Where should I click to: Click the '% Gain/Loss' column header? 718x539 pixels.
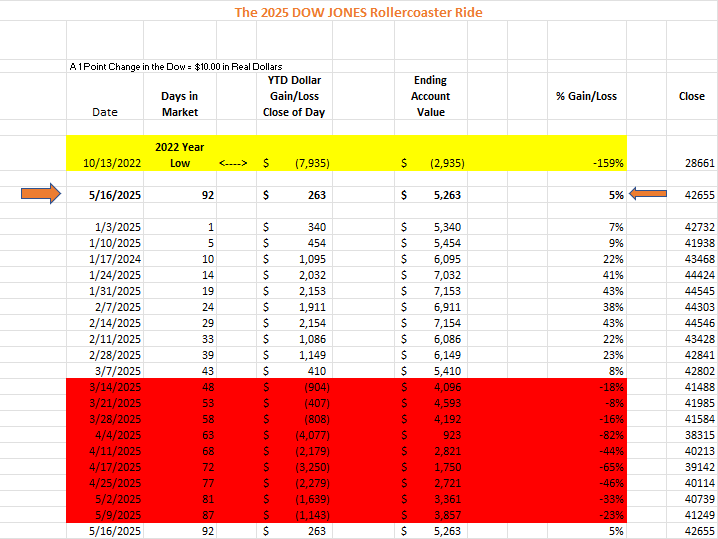[587, 96]
